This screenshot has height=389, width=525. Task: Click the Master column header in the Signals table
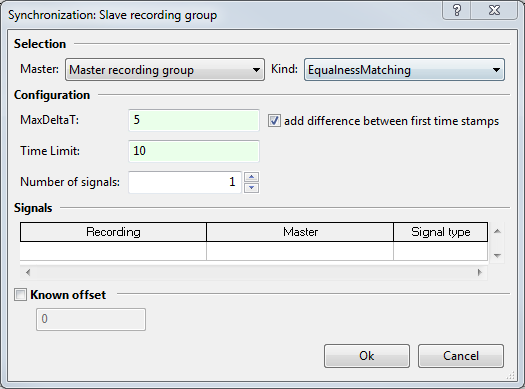click(300, 232)
